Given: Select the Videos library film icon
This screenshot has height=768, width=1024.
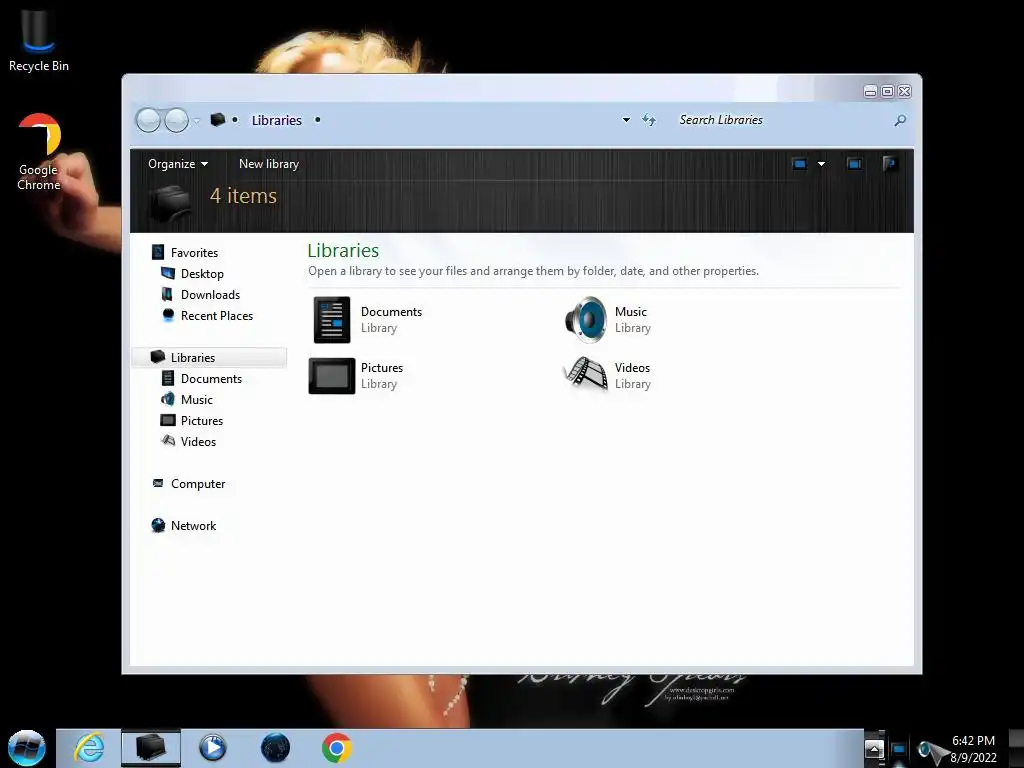Looking at the screenshot, I should click(x=585, y=375).
